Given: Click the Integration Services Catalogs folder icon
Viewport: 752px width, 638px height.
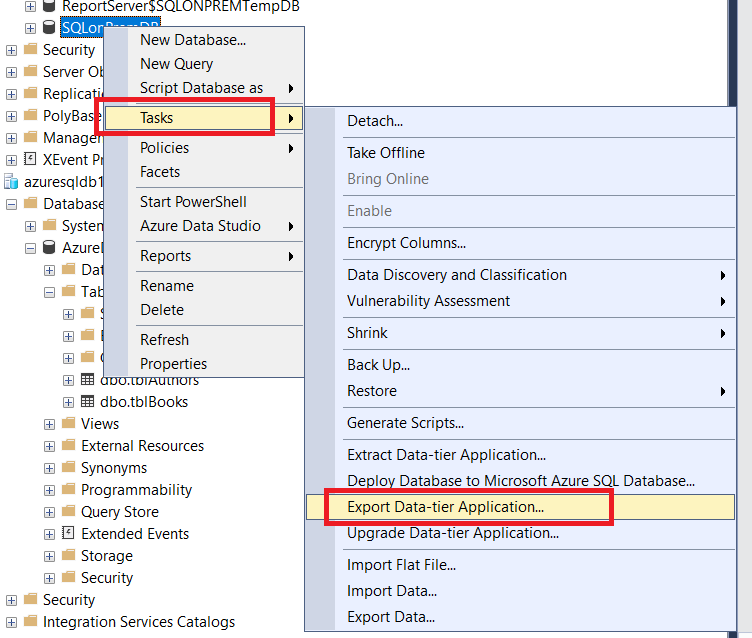Looking at the screenshot, I should click(x=30, y=622).
